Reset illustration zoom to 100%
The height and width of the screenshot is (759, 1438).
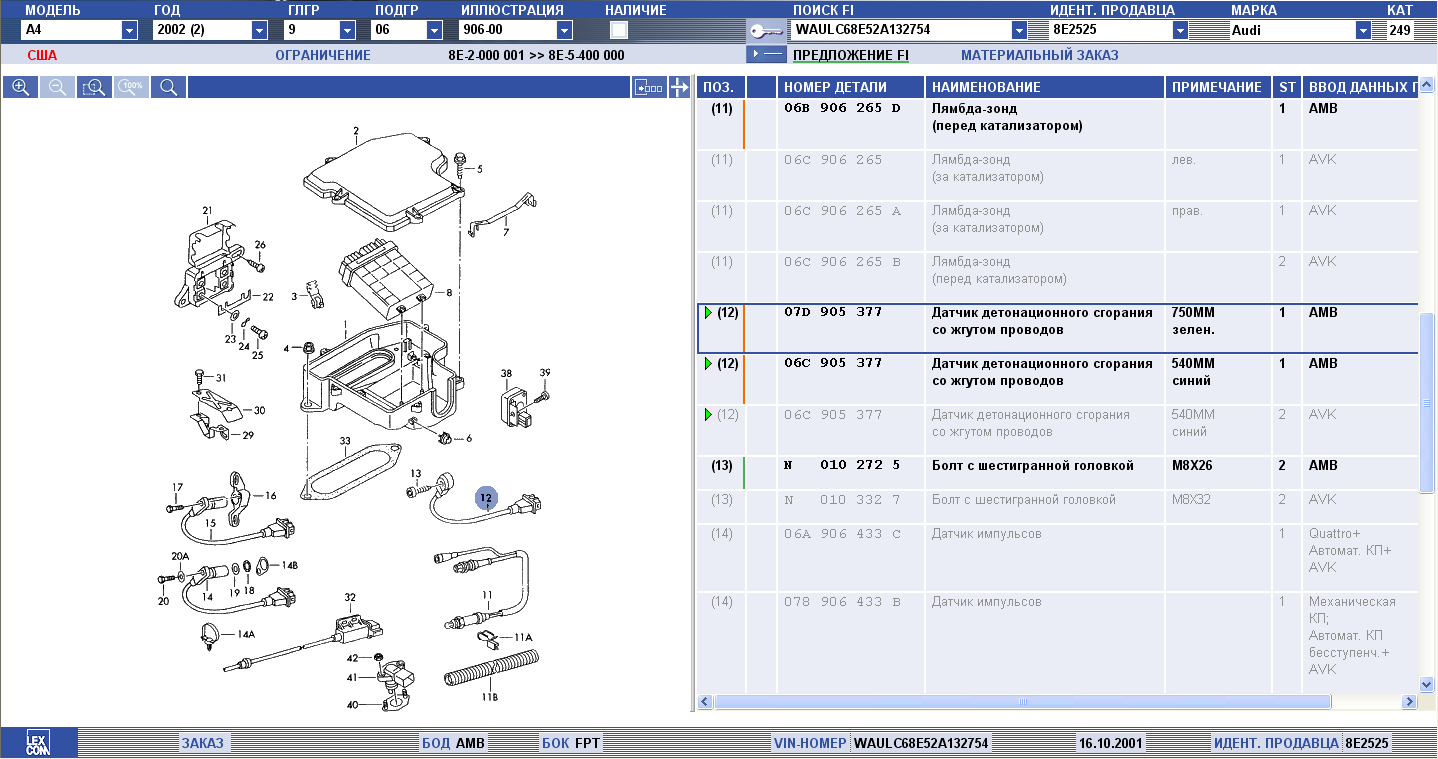click(131, 87)
